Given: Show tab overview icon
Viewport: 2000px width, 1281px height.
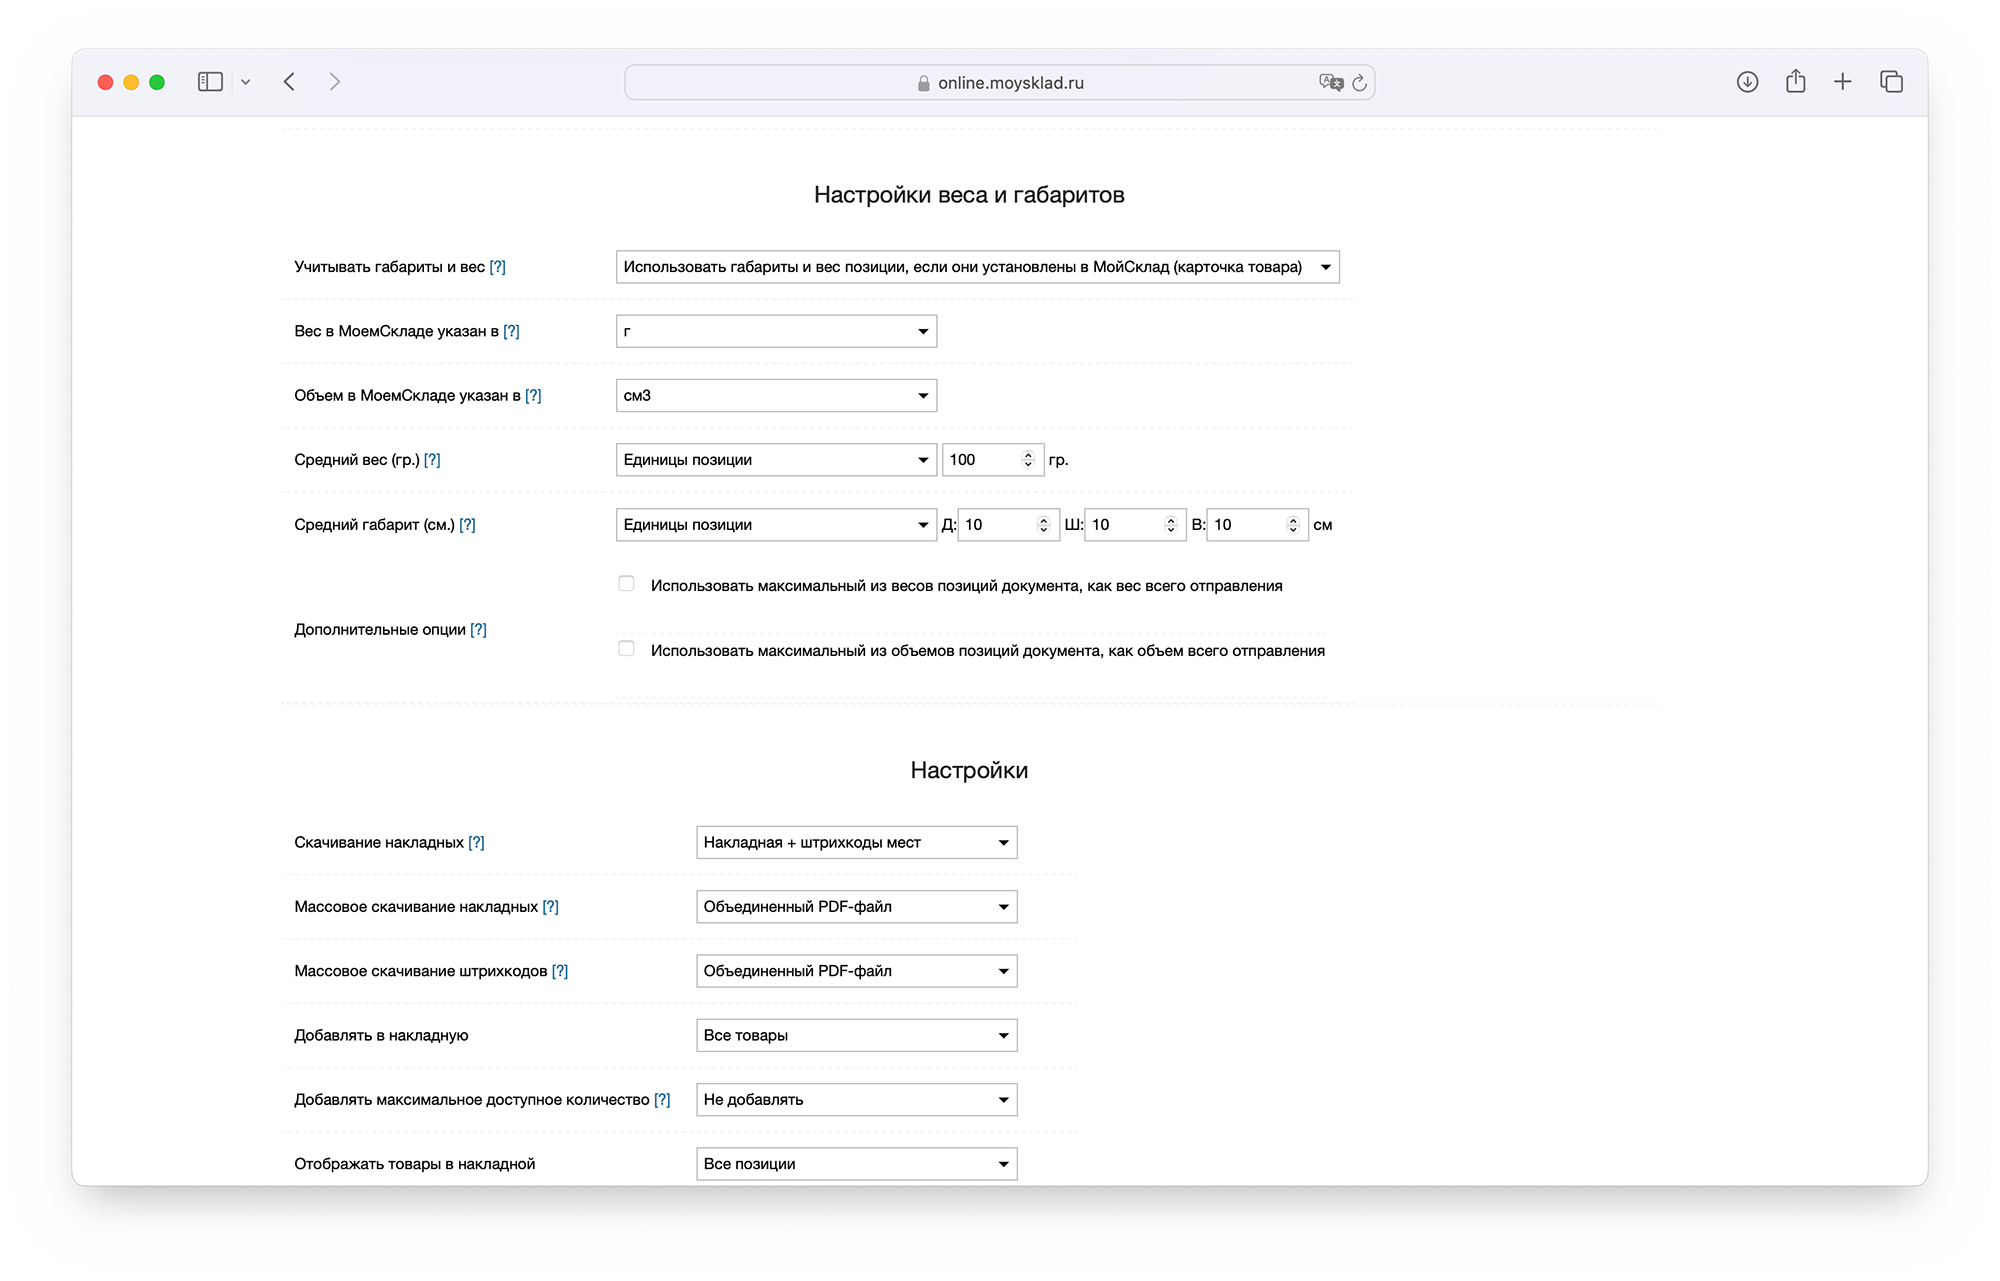Looking at the screenshot, I should pyautogui.click(x=1891, y=82).
